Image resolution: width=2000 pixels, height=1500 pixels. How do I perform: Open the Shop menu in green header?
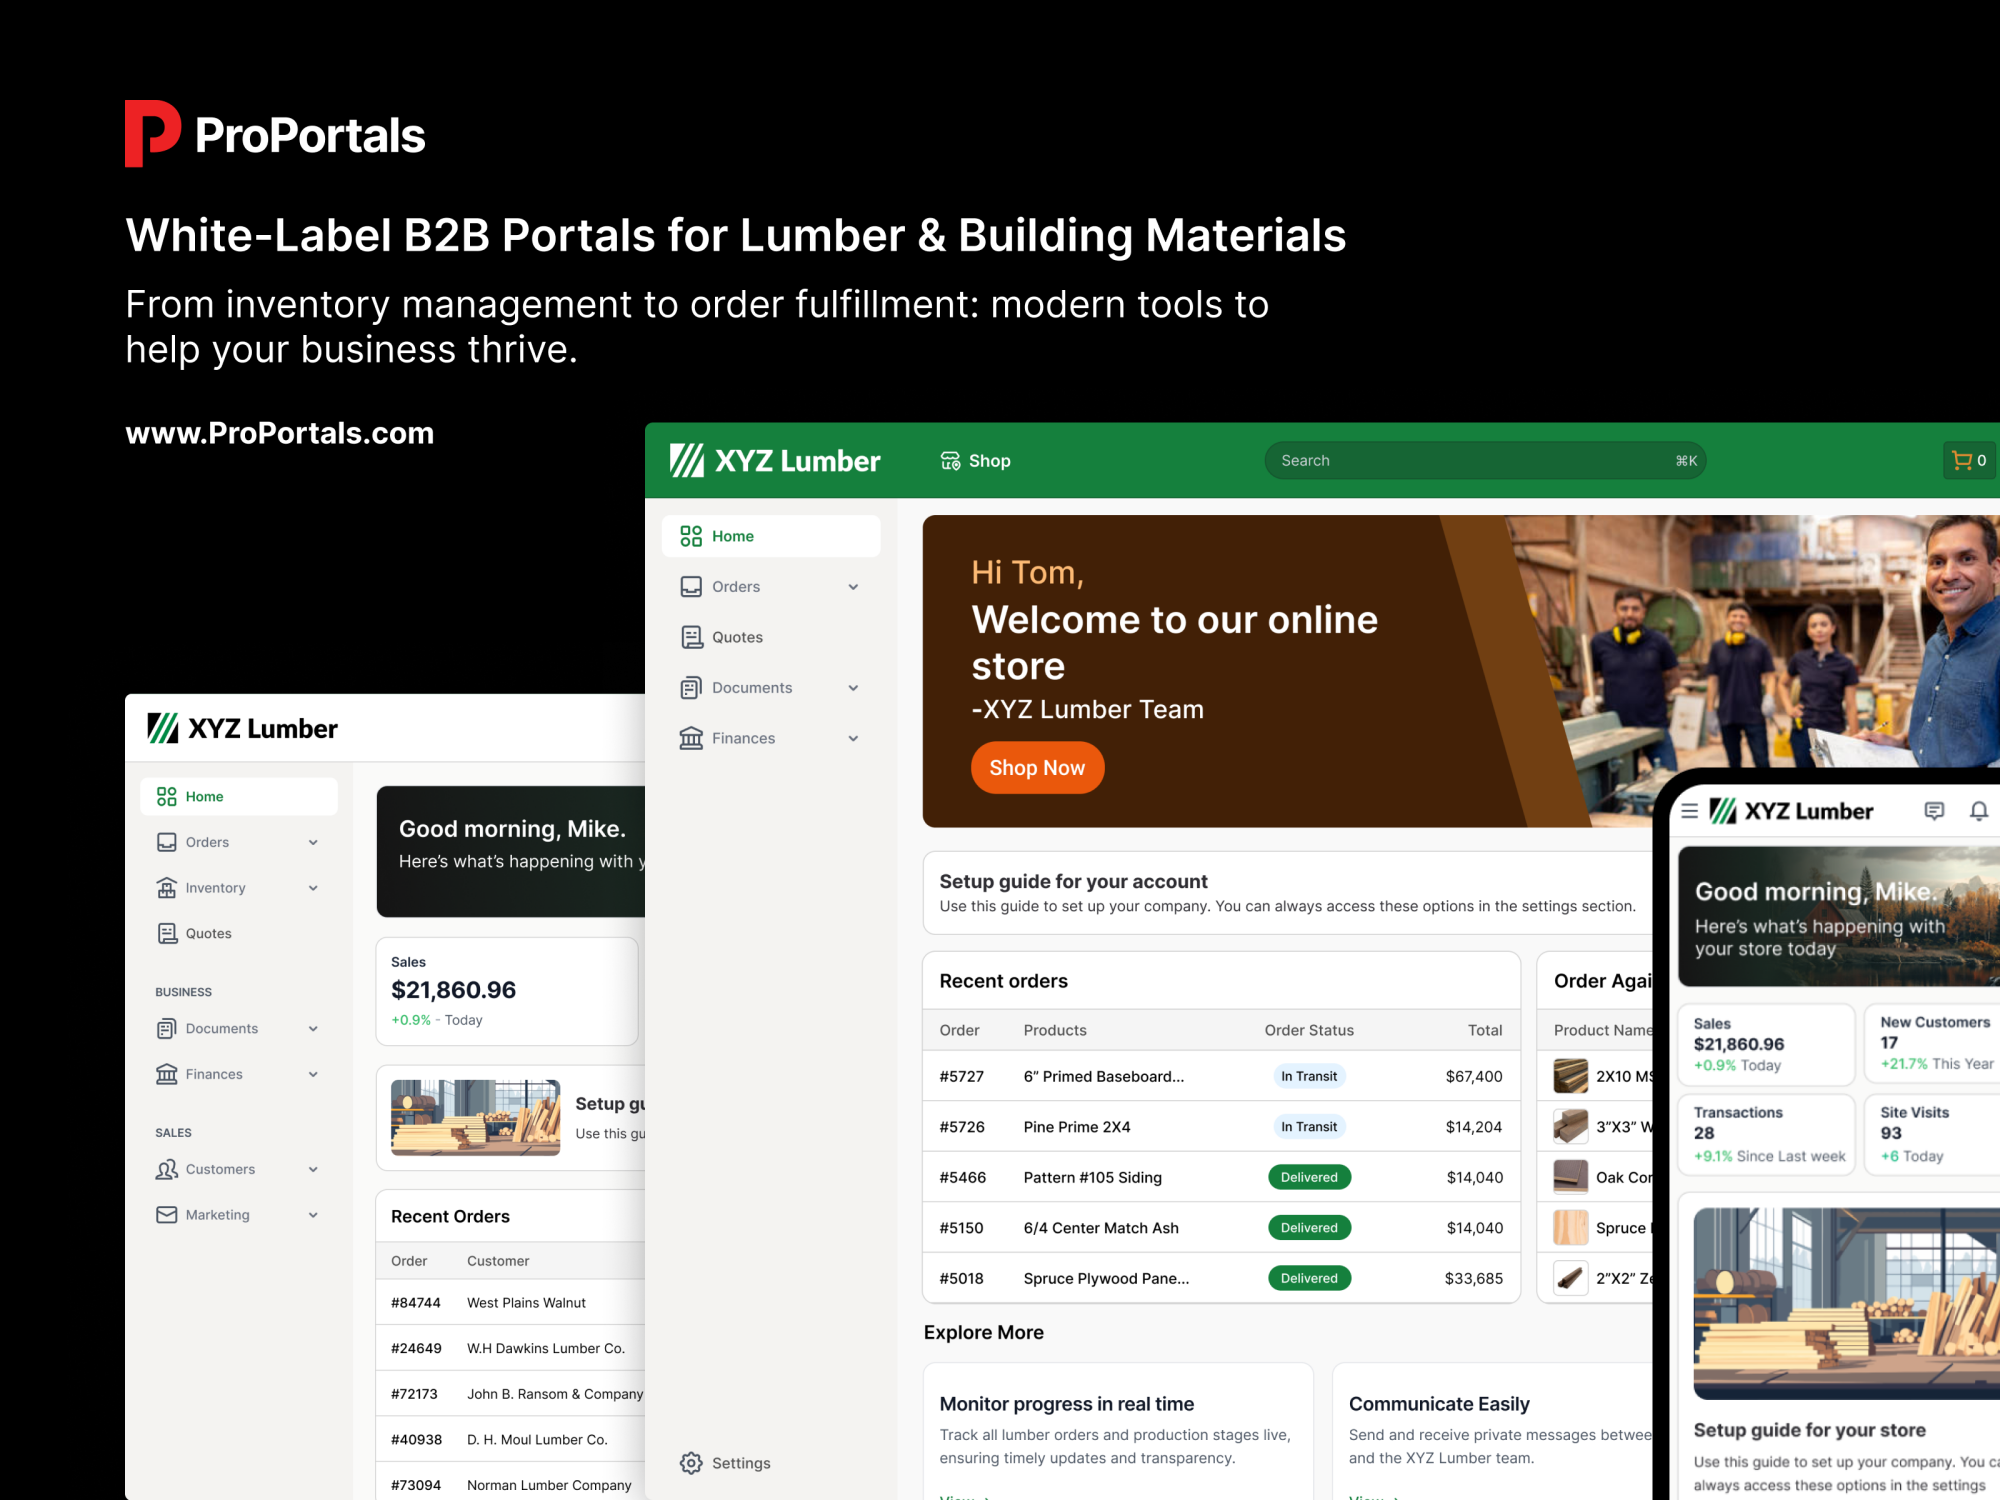click(x=976, y=461)
